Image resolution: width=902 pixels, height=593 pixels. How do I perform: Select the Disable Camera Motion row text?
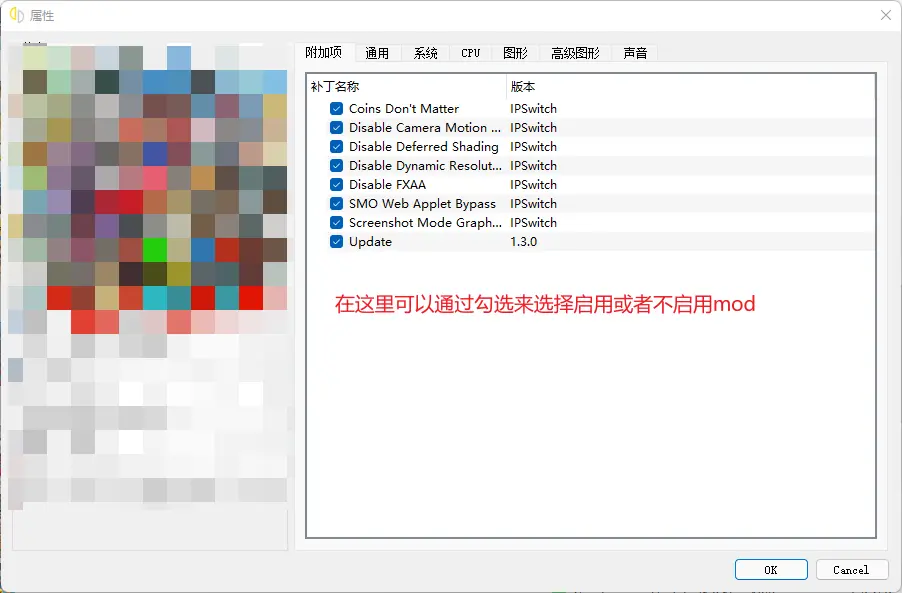(425, 128)
